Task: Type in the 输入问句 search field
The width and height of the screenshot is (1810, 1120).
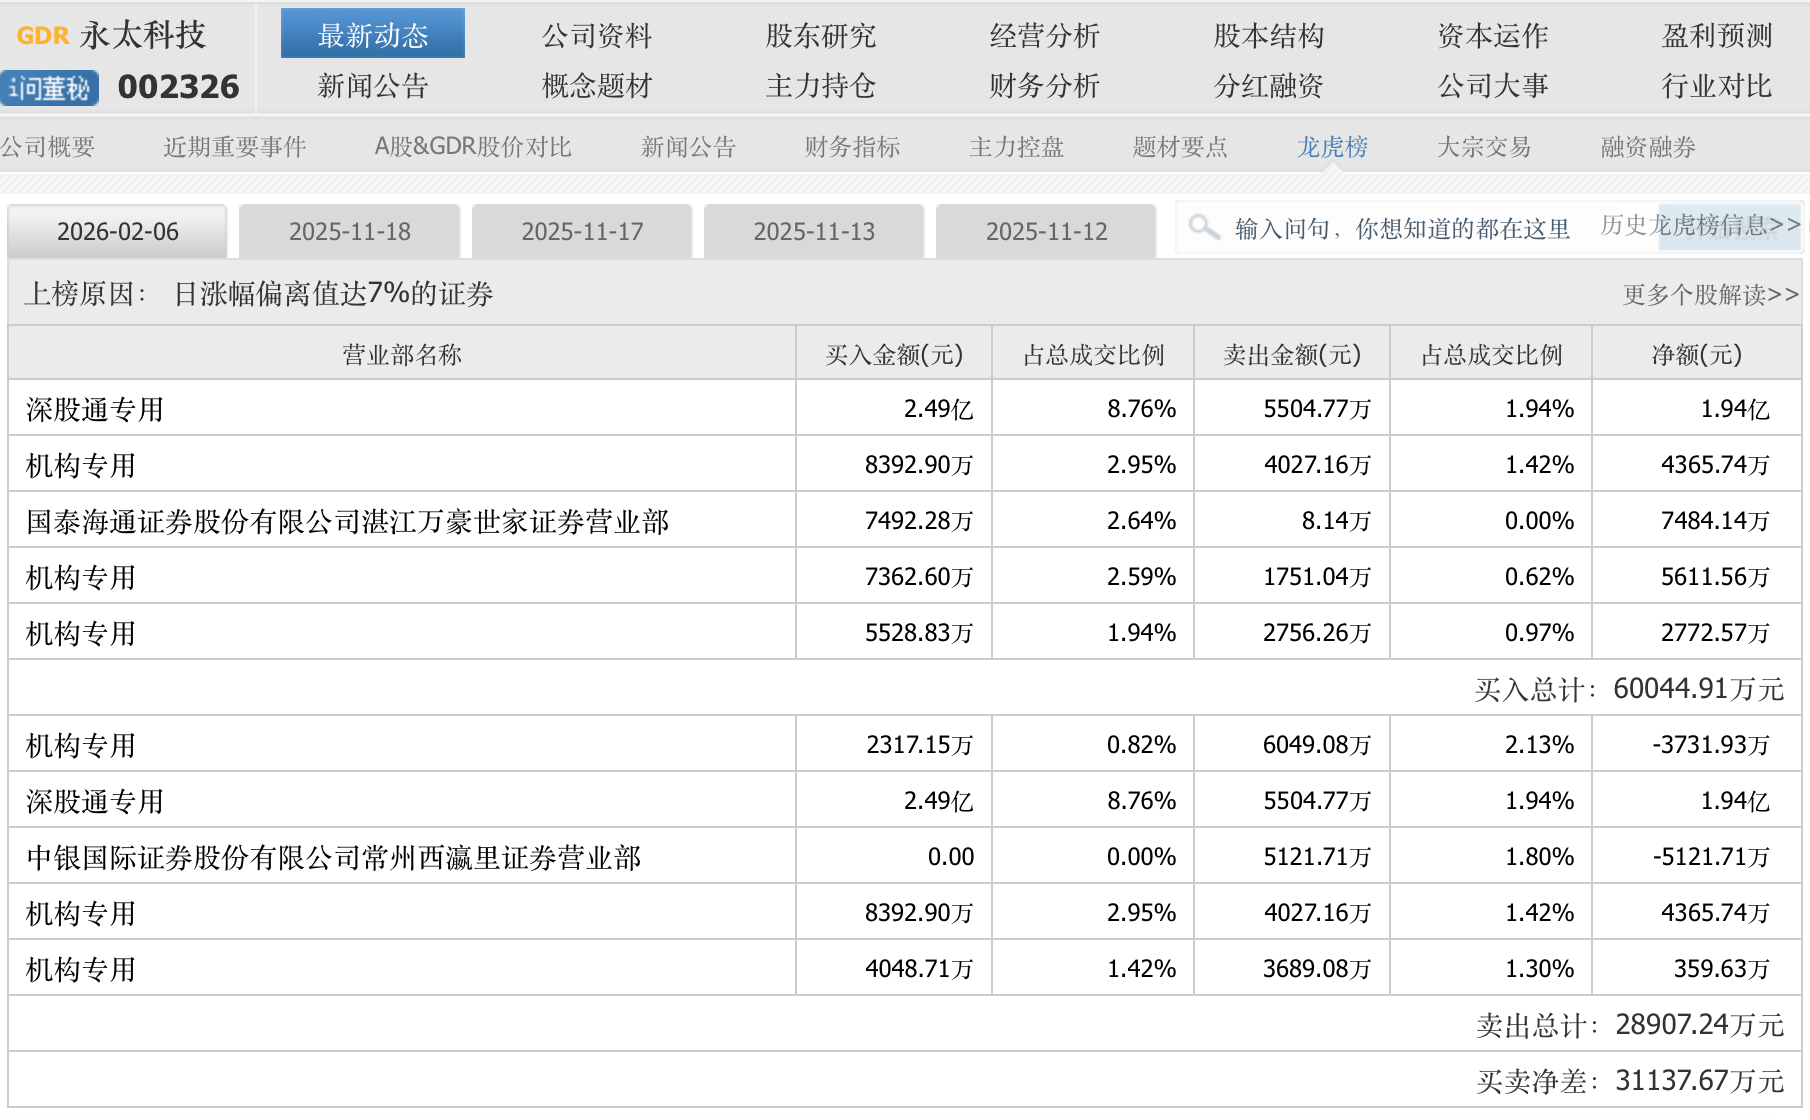Action: [1400, 229]
